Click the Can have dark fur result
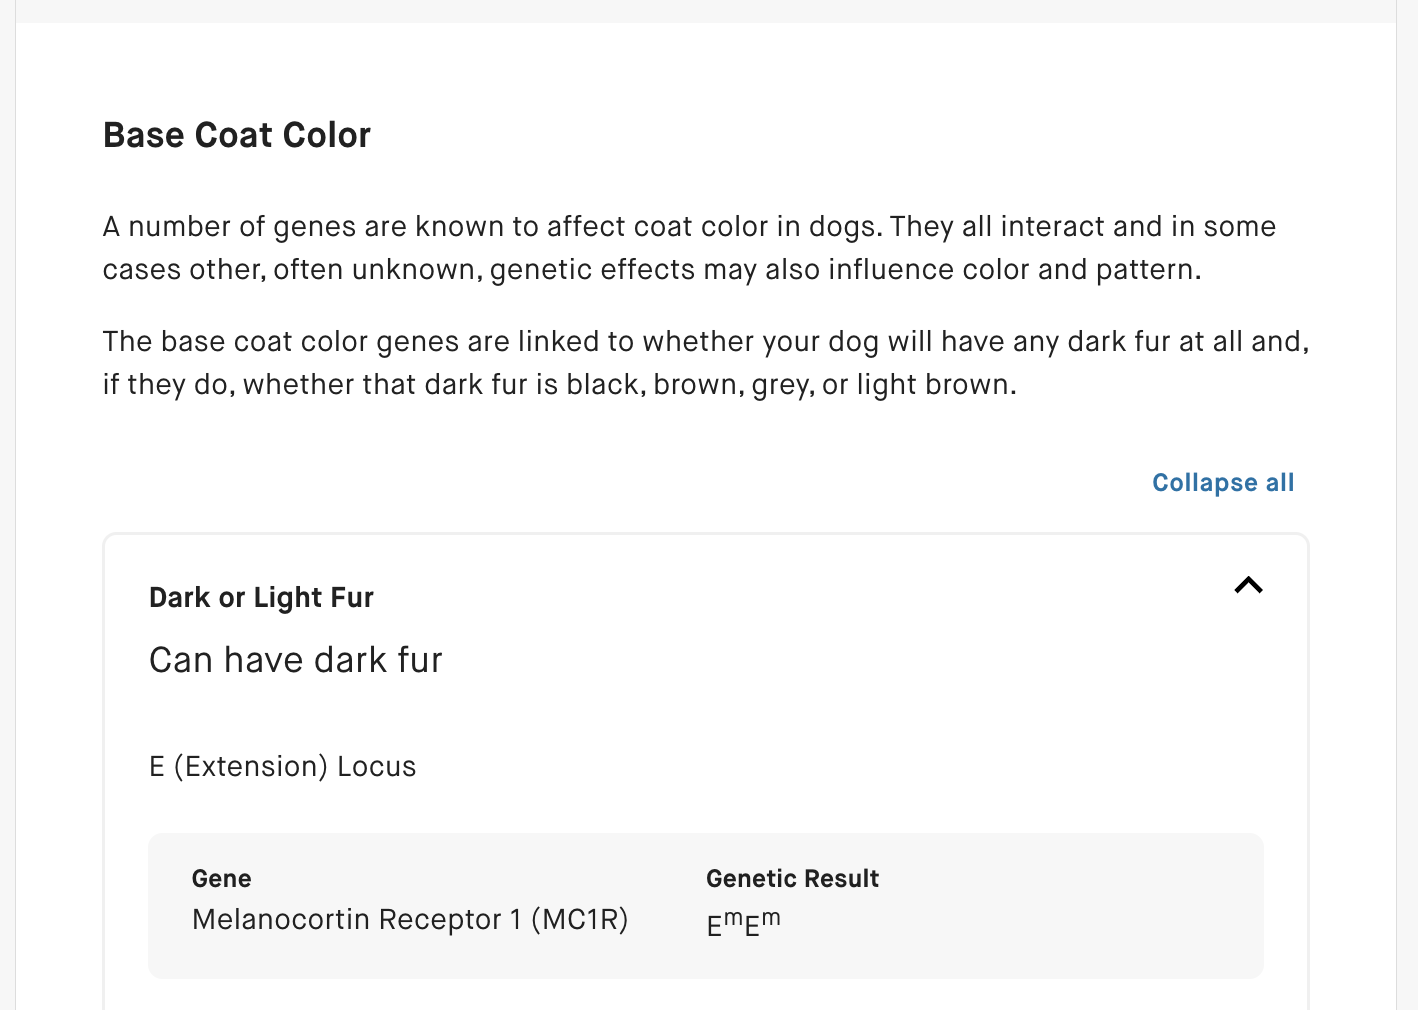This screenshot has height=1010, width=1418. tap(296, 660)
